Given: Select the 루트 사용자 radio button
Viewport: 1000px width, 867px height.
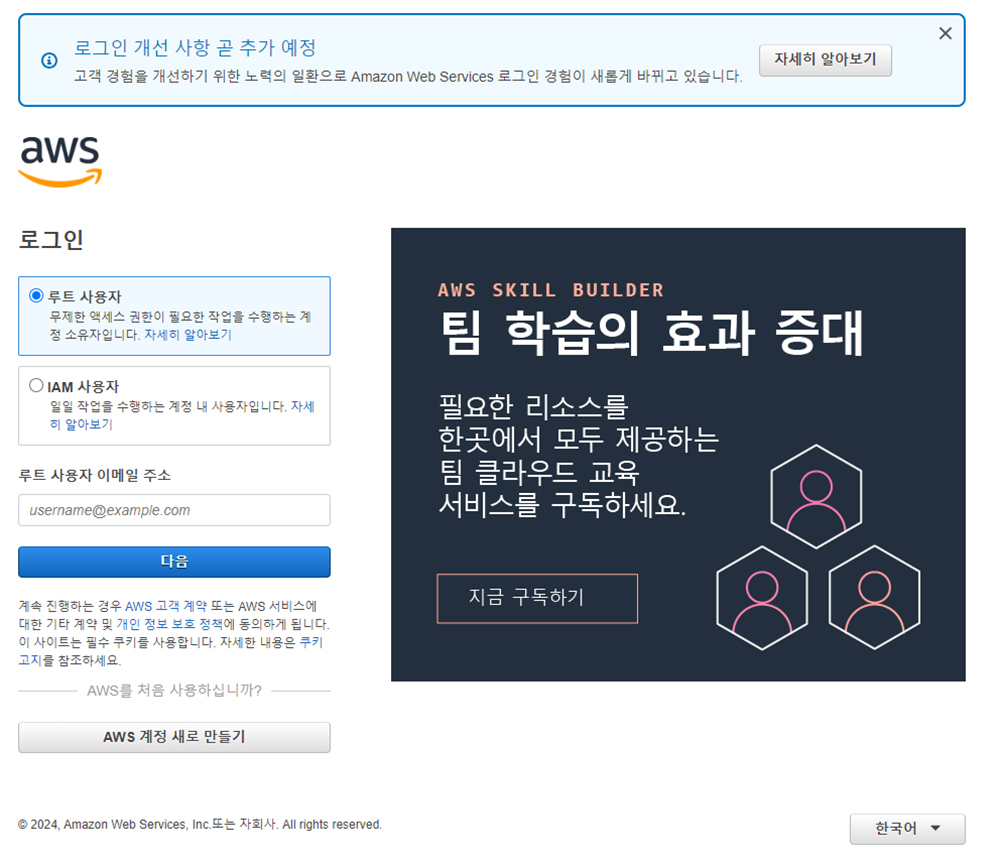Looking at the screenshot, I should [36, 295].
